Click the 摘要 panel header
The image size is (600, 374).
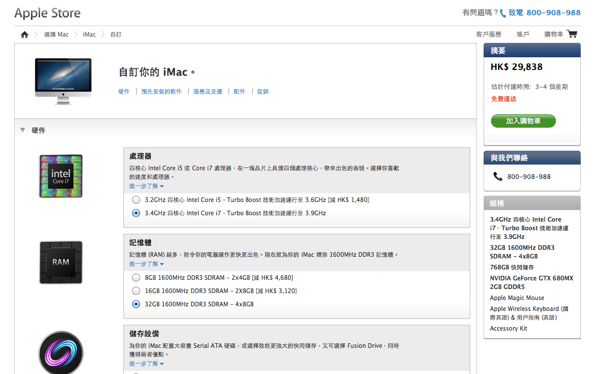click(532, 51)
